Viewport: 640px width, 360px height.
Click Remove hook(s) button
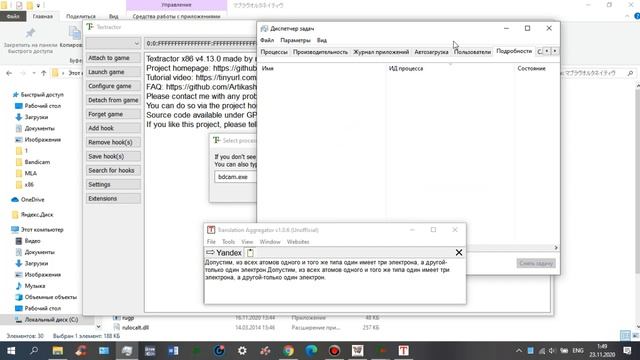(x=113, y=142)
